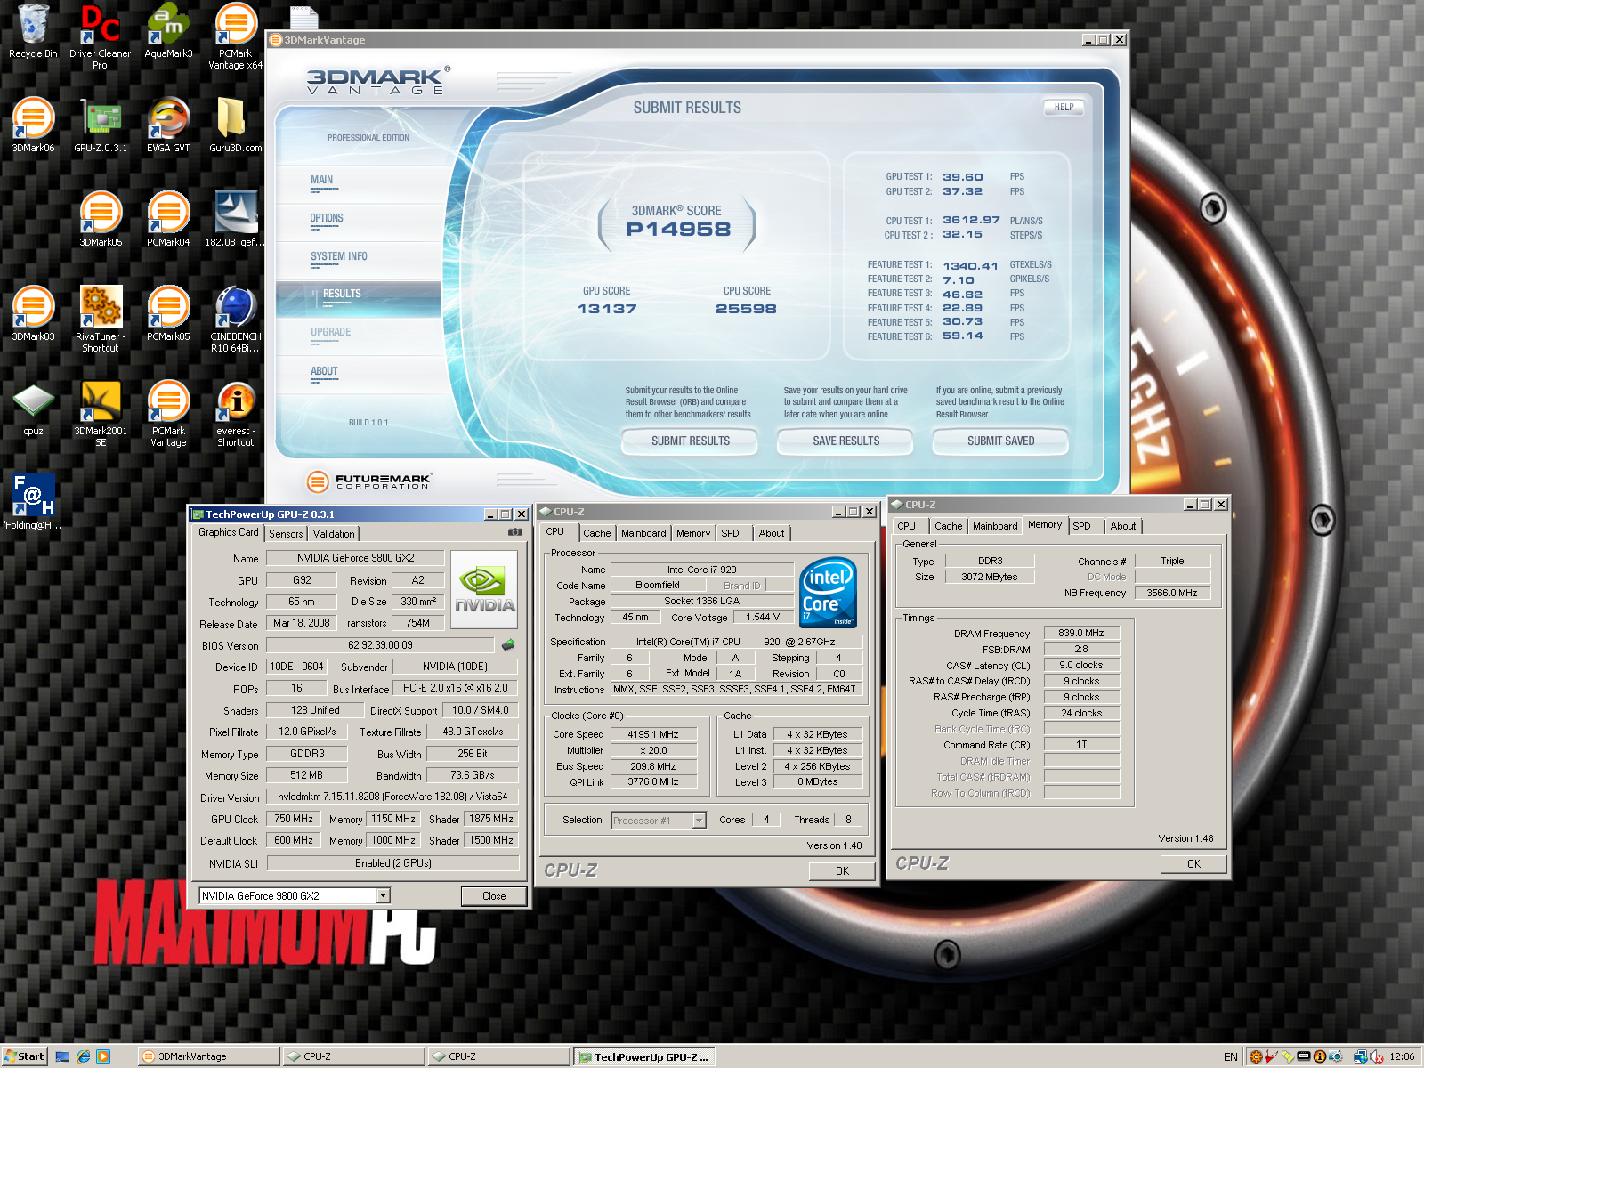This screenshot has width=1610, height=1200.
Task: Click the SUBMIT RESULTS button
Action: (690, 441)
